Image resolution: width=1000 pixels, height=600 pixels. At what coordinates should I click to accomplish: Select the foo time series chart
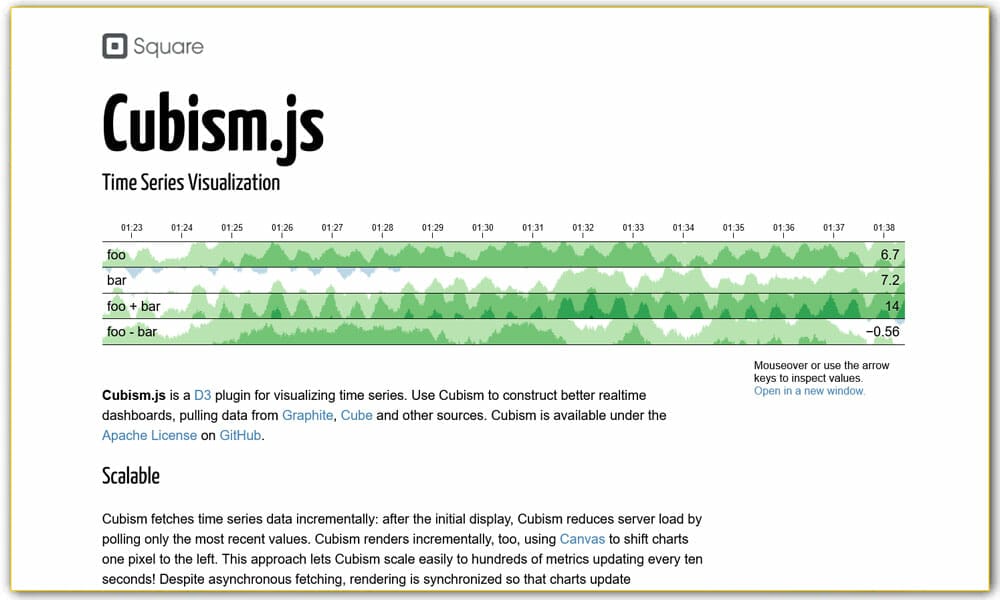500,255
